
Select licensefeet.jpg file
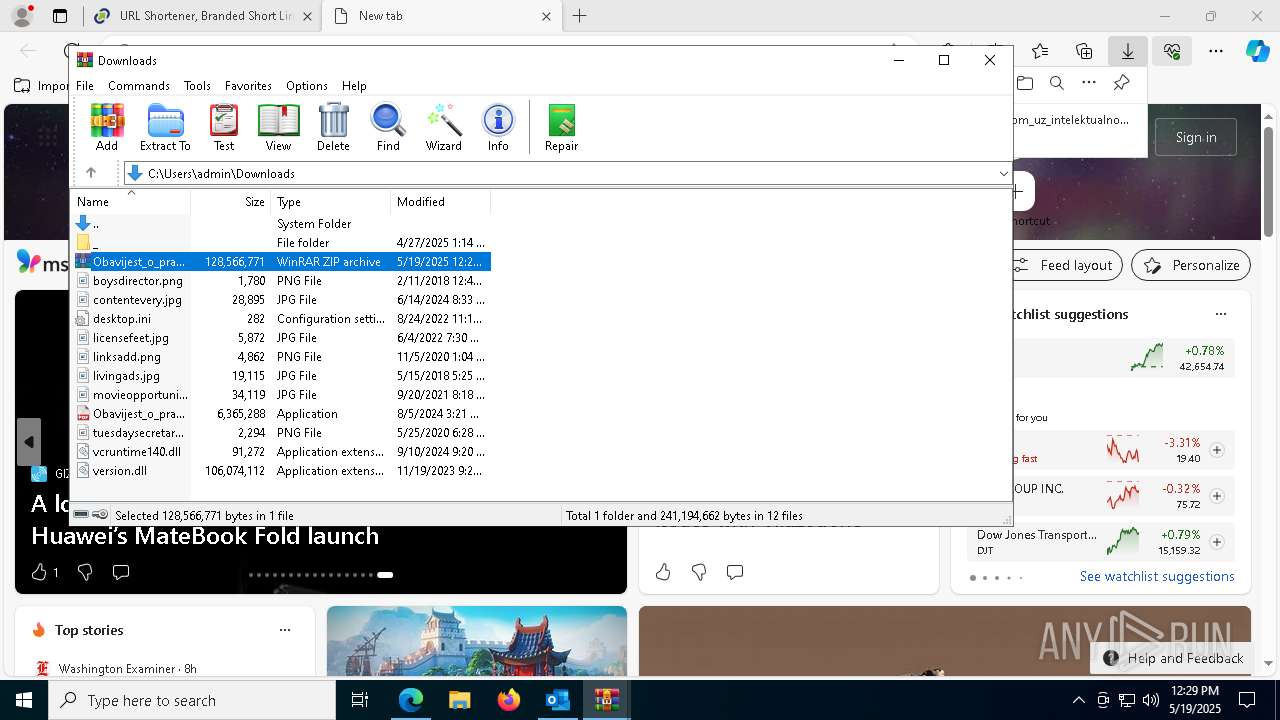[282, 338]
